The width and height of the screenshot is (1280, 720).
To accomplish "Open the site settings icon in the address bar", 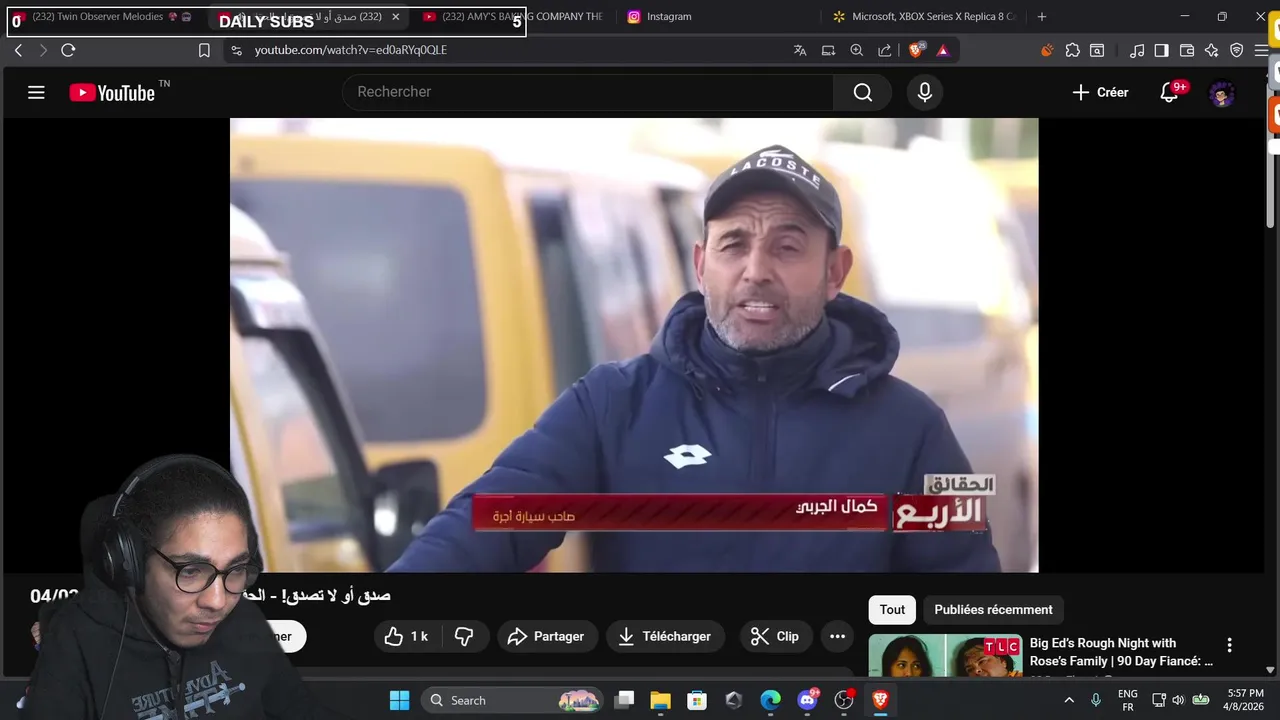I will coord(236,50).
